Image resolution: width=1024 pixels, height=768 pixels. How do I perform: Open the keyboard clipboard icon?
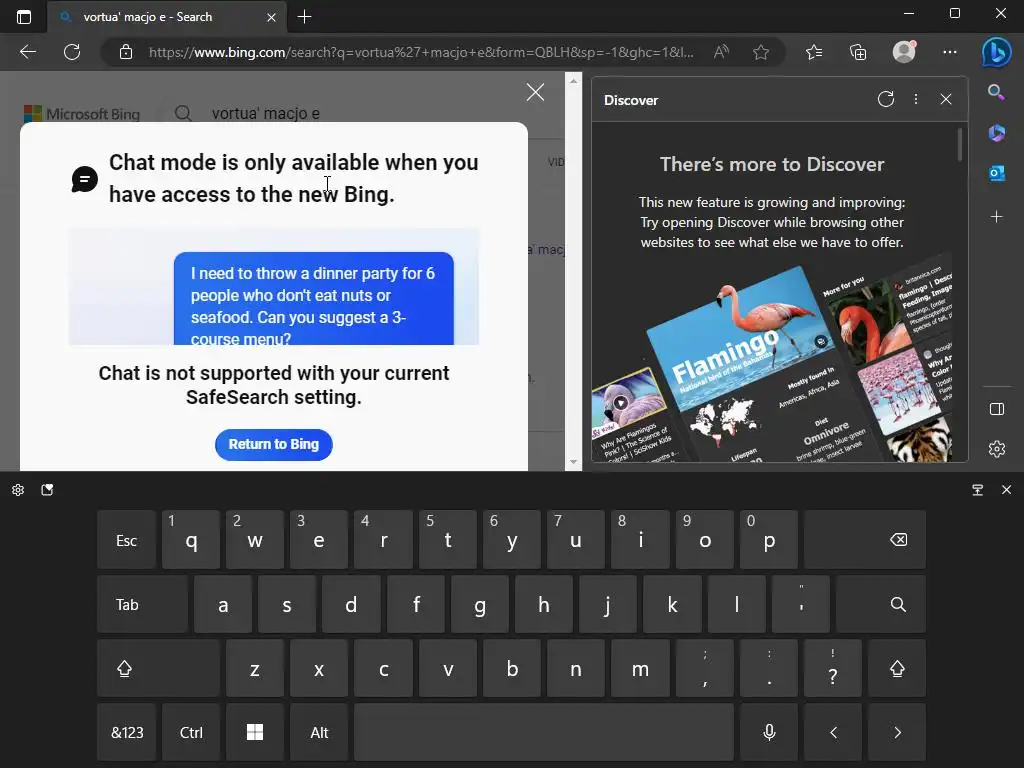coord(47,490)
